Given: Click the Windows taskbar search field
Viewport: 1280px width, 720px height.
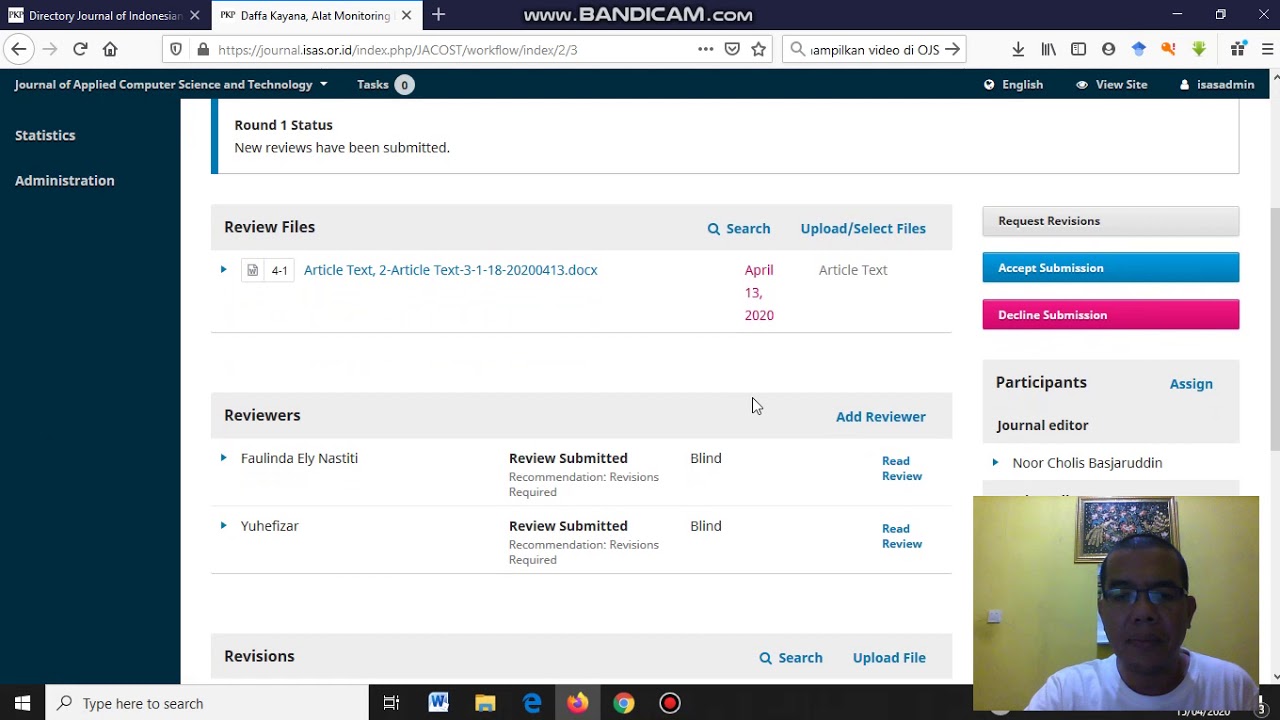Looking at the screenshot, I should tap(207, 703).
